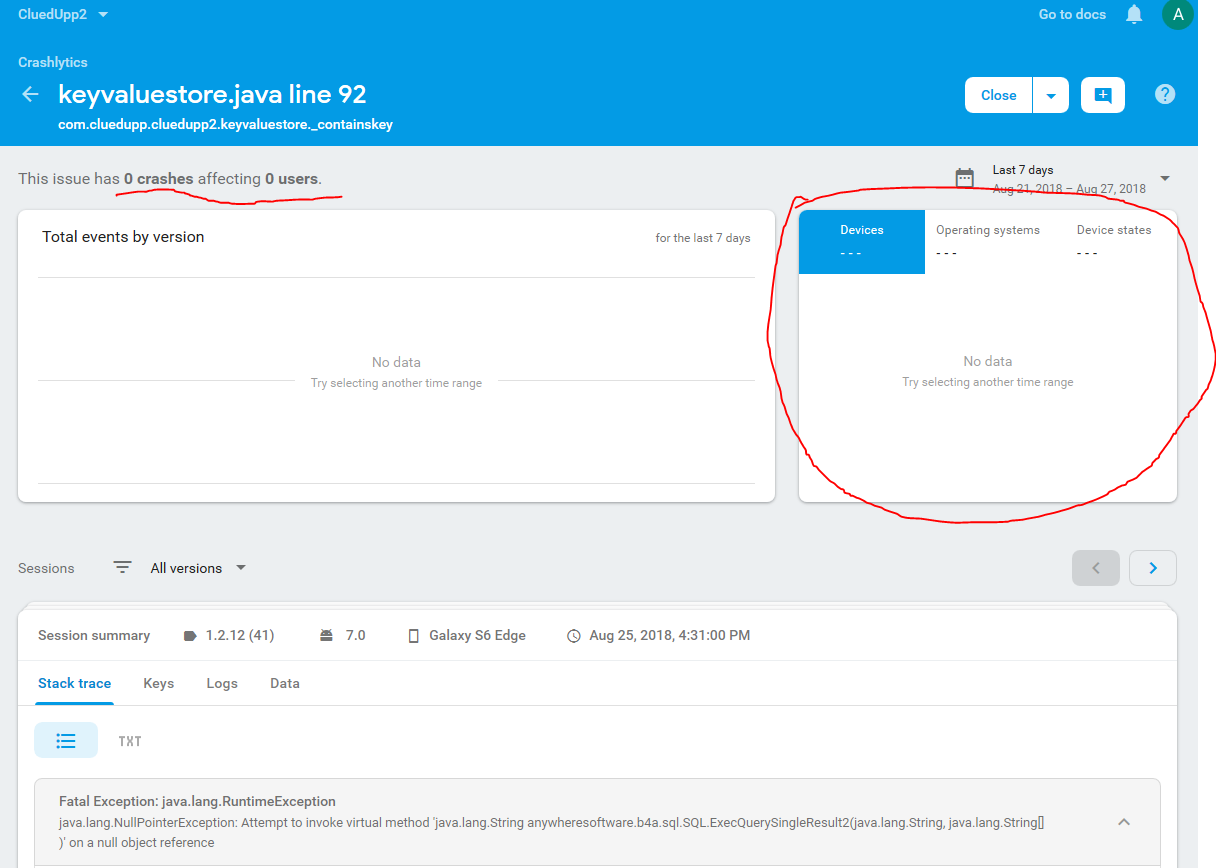Click the Android icon next to 7.0
1216x868 pixels.
[326, 636]
